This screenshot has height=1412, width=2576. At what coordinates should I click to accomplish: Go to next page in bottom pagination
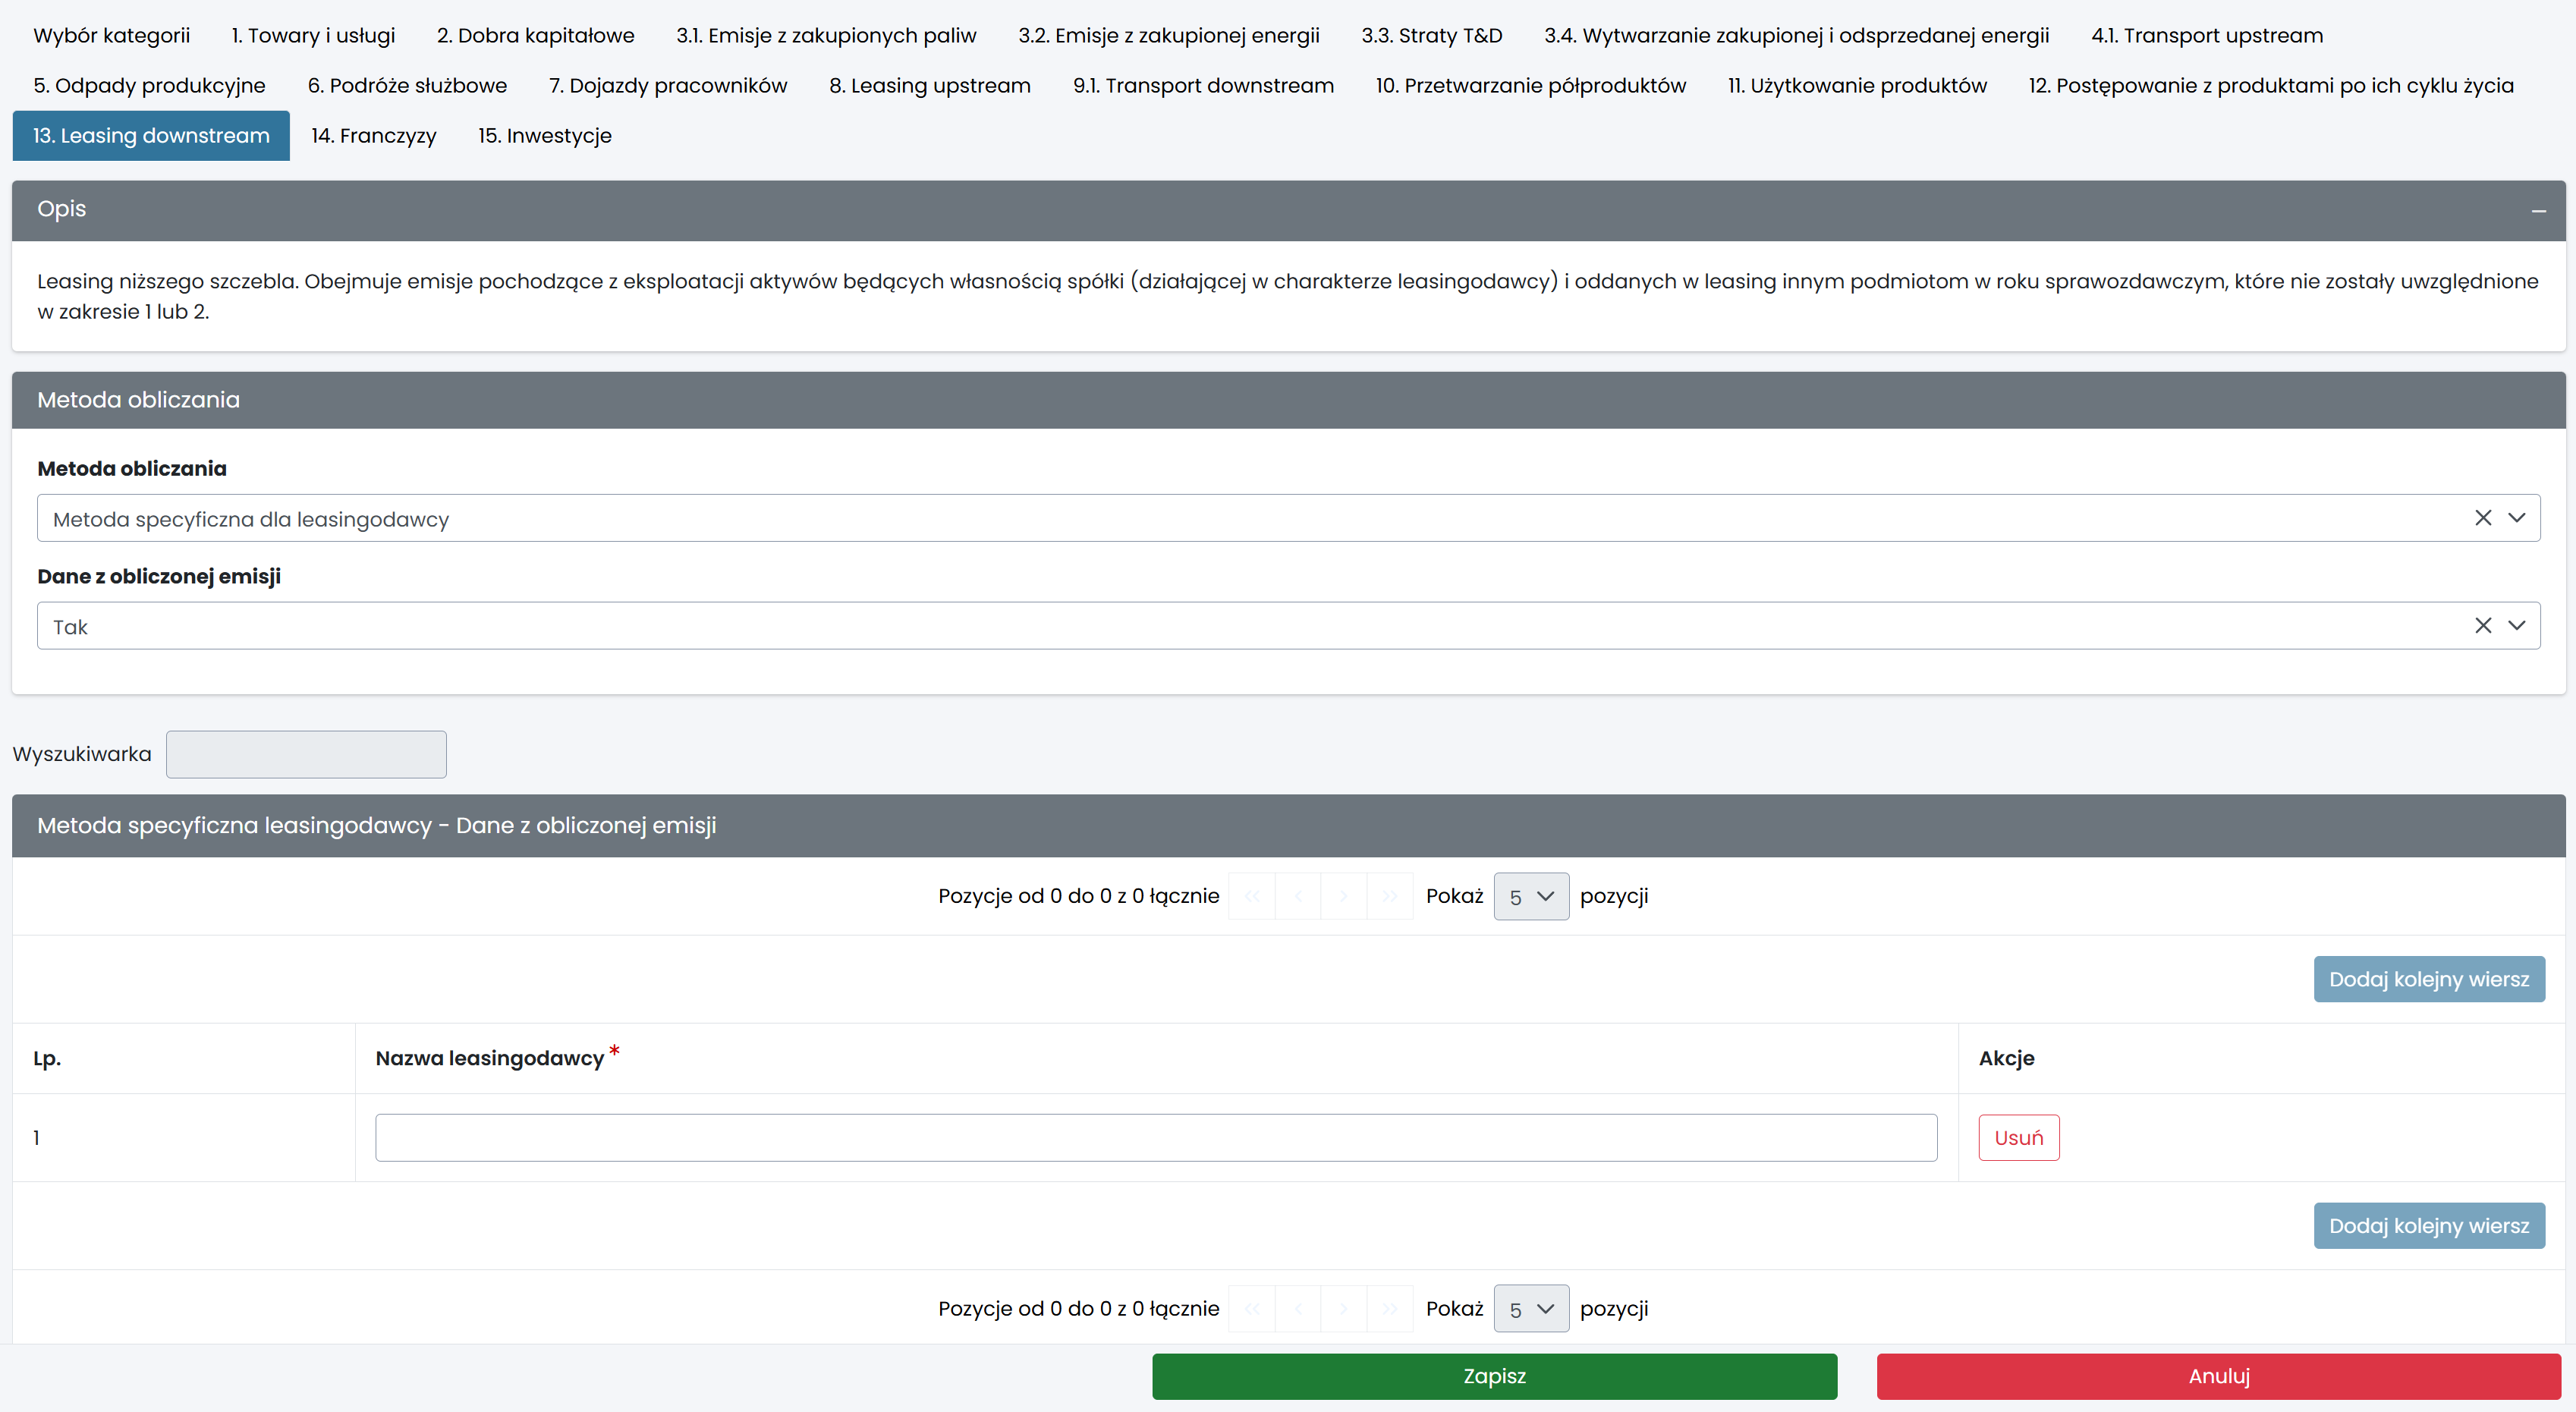[x=1344, y=1309]
